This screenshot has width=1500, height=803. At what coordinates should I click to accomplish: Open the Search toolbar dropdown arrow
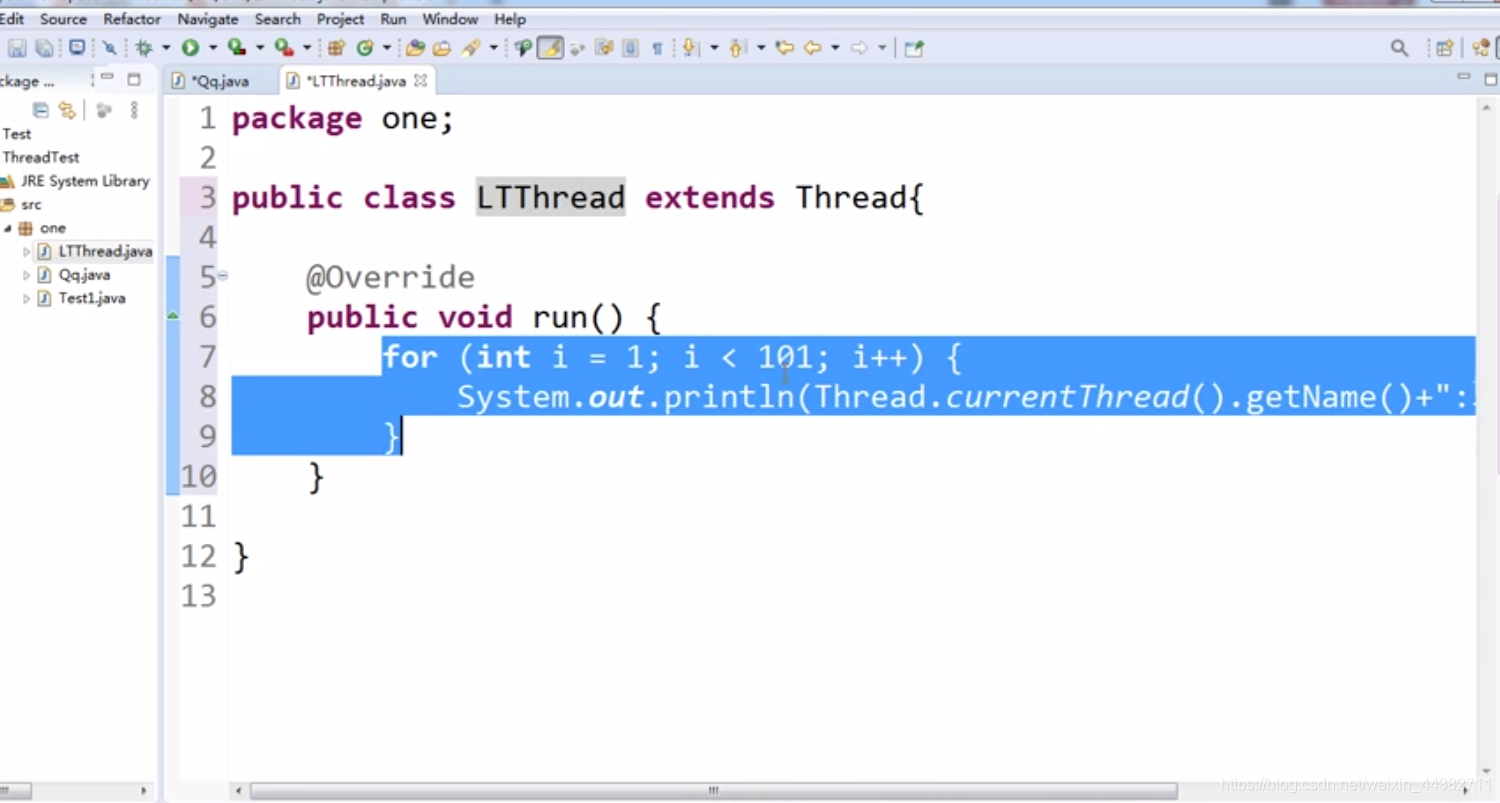pos(493,48)
